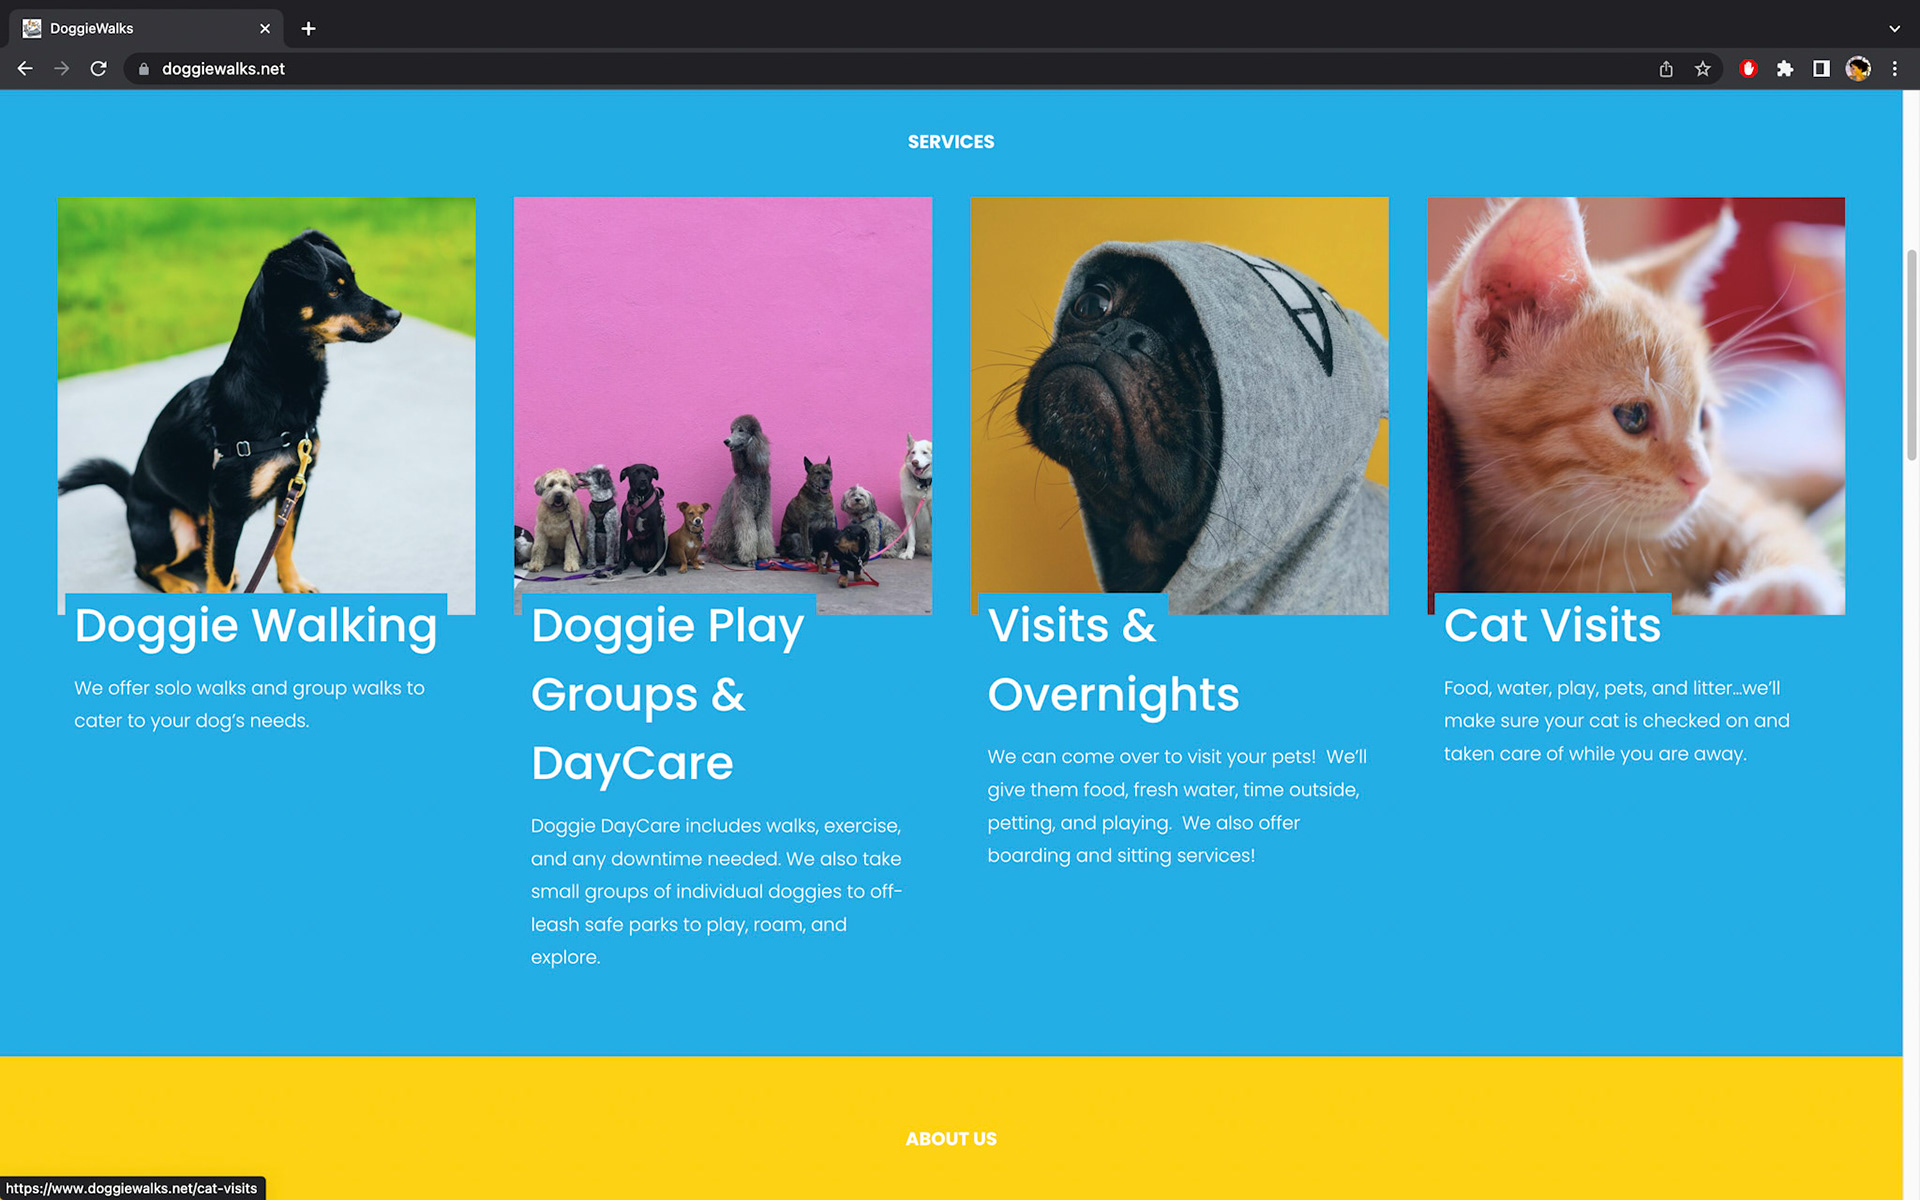
Task: Go back using the browser back arrow
Action: coord(25,69)
